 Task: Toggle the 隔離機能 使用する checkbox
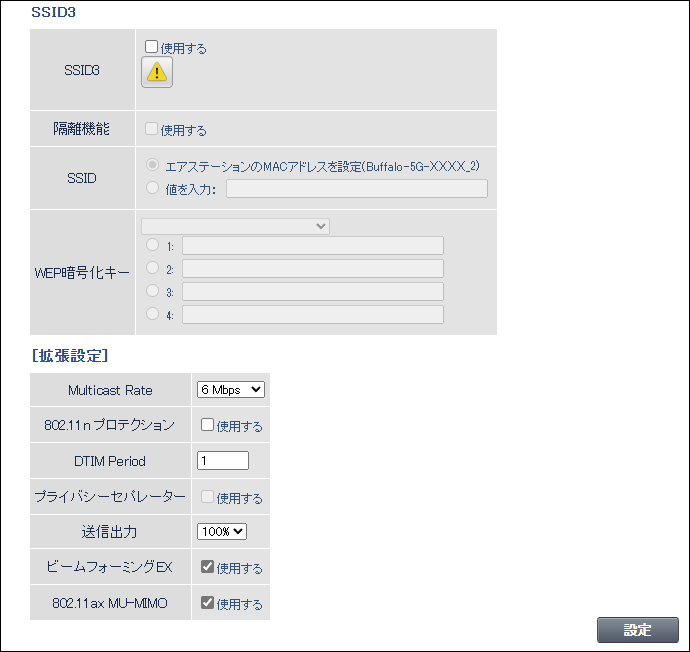pos(151,129)
